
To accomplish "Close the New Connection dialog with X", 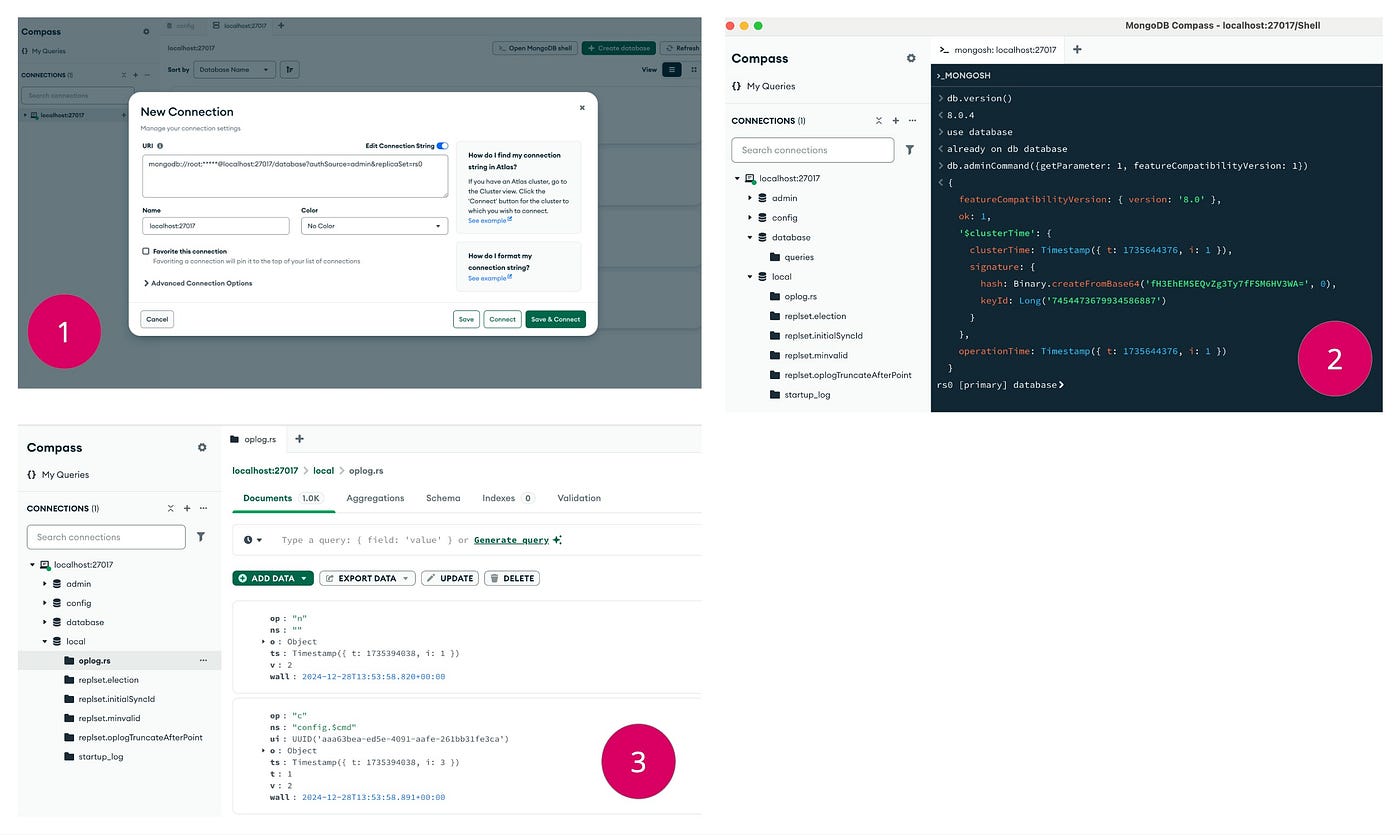I will pos(582,107).
